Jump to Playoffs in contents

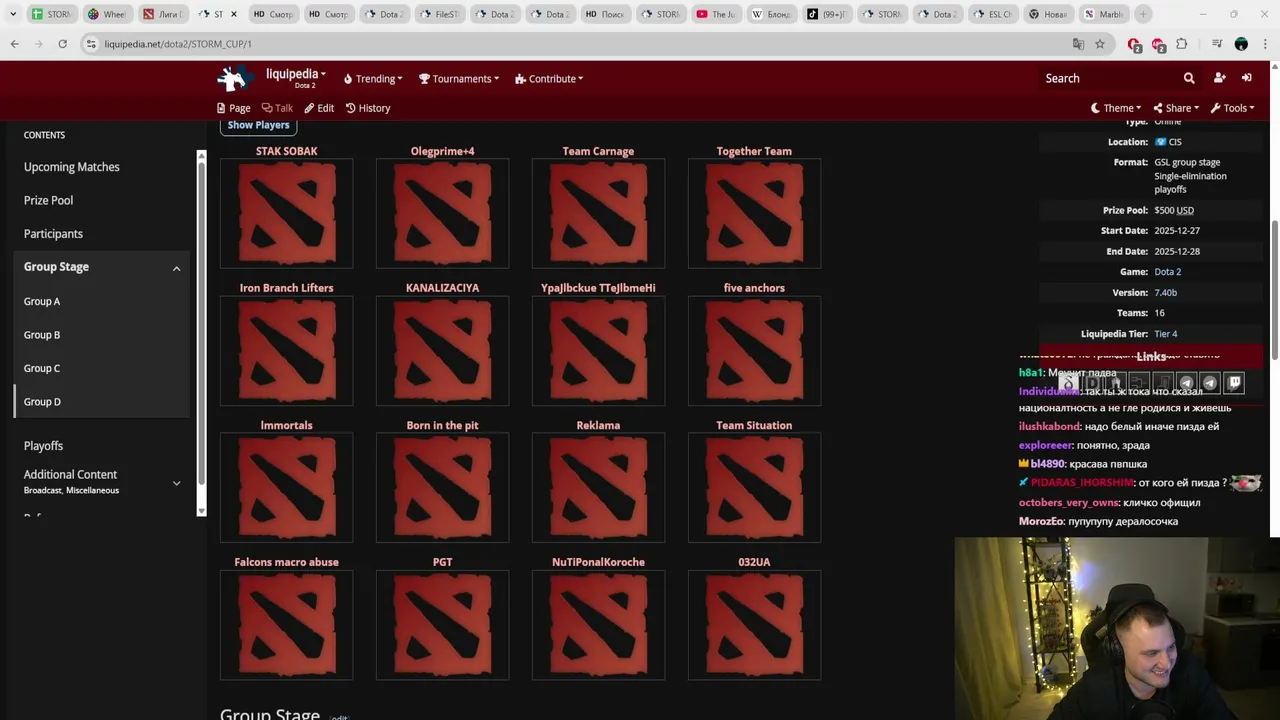pyautogui.click(x=43, y=446)
